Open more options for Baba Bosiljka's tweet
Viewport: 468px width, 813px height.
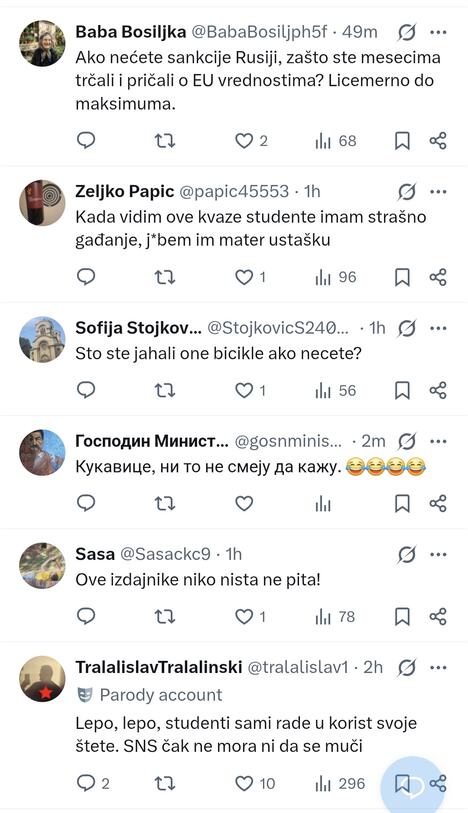[x=438, y=32]
